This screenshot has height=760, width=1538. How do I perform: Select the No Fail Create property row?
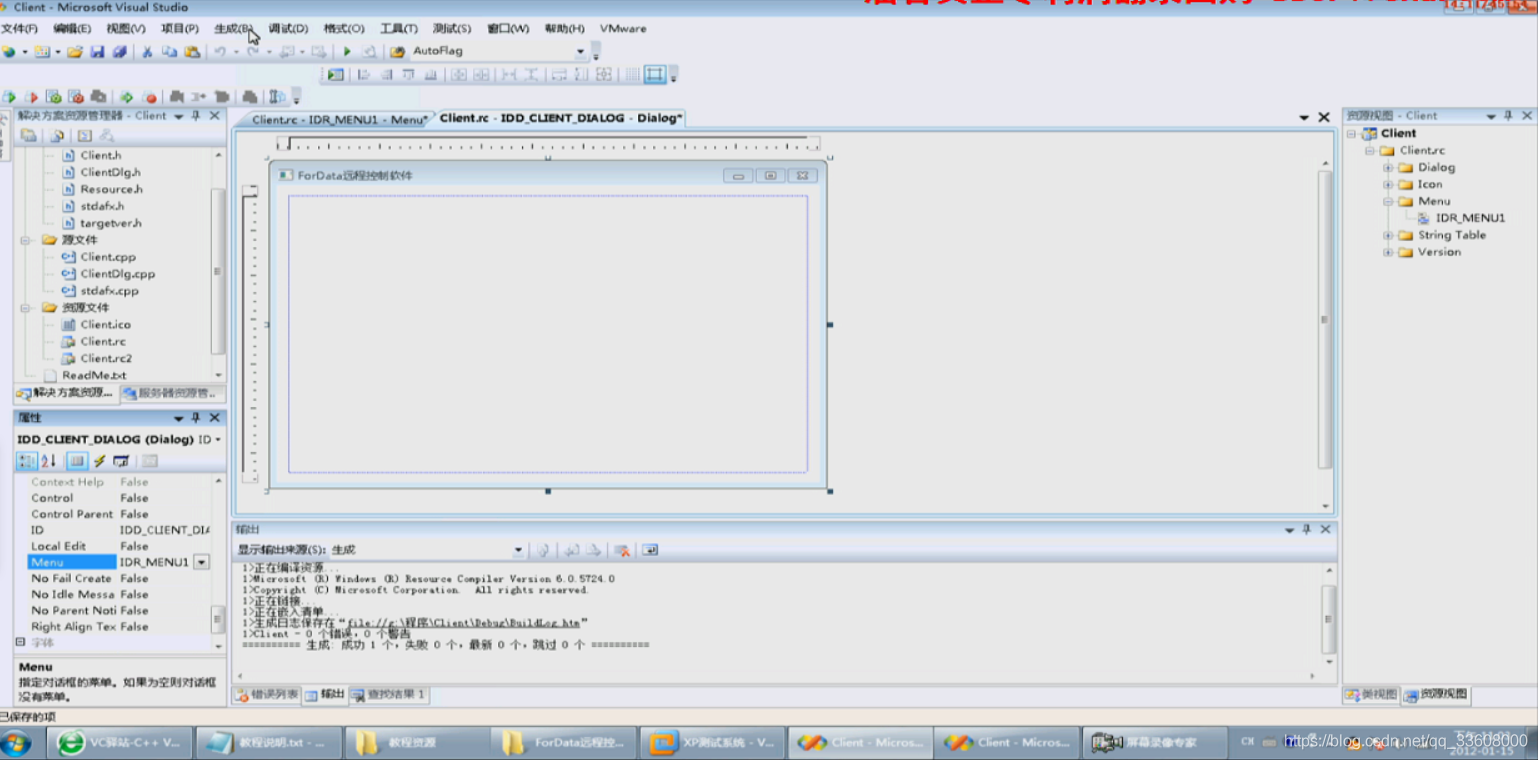point(119,578)
